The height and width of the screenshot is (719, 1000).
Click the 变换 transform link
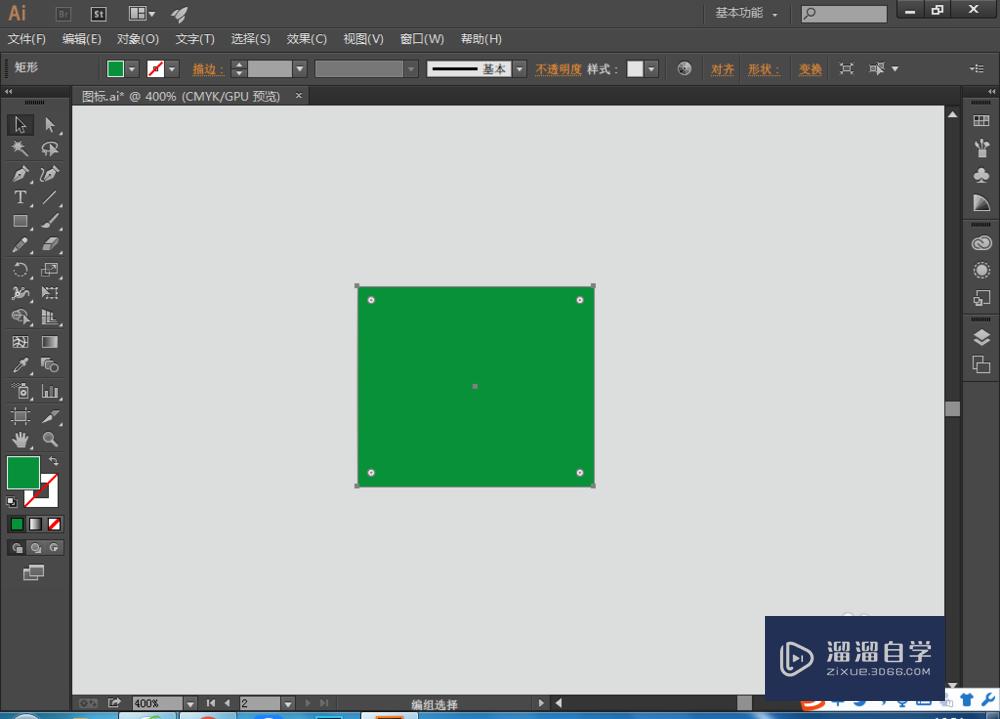click(x=810, y=69)
